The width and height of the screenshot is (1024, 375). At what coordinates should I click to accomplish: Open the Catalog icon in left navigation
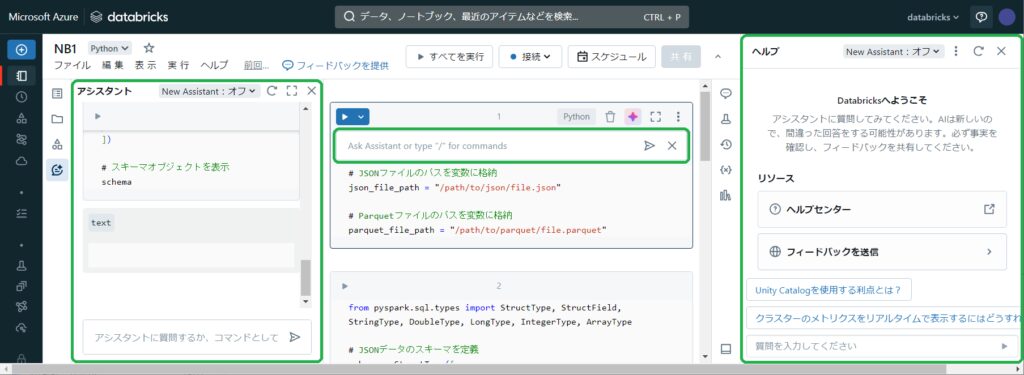point(22,118)
